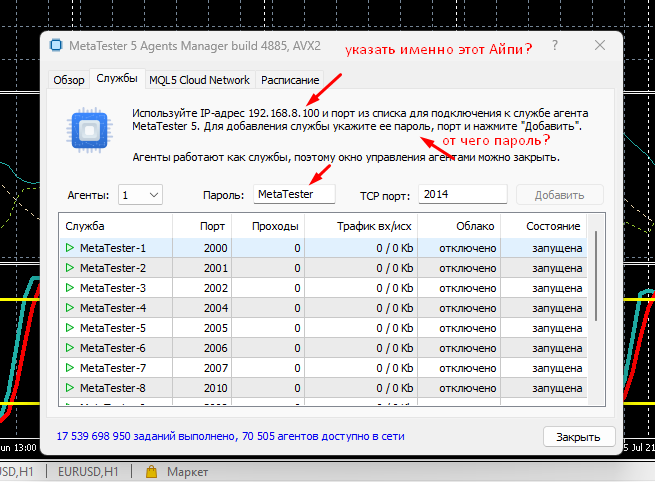Select the MetaTester-8 service row name
This screenshot has width=655, height=482.
(113, 388)
